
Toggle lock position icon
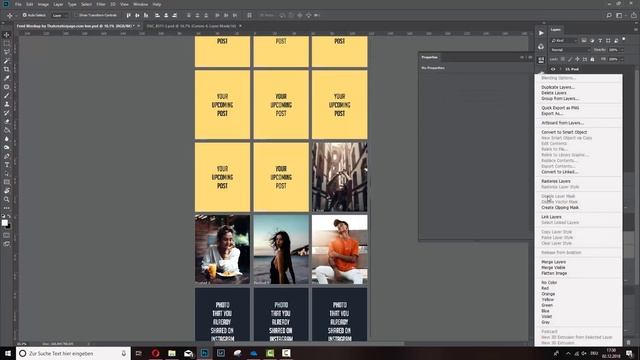click(577, 59)
